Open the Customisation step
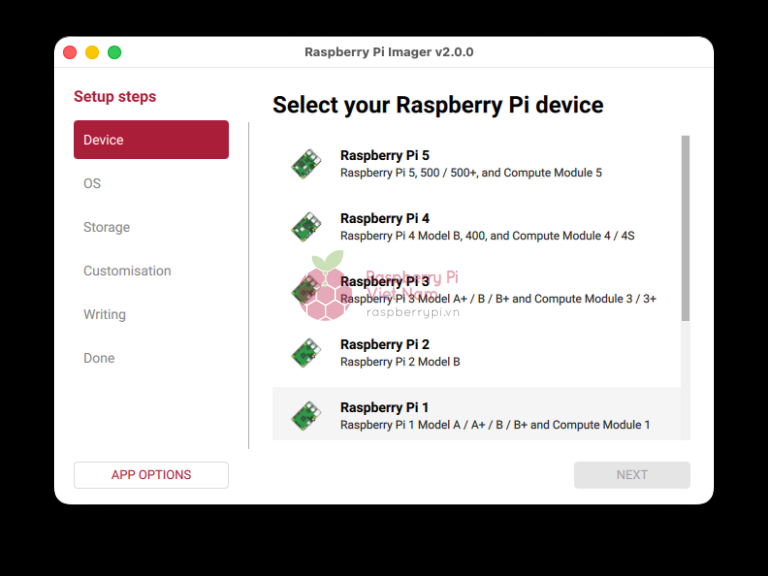 pos(127,271)
